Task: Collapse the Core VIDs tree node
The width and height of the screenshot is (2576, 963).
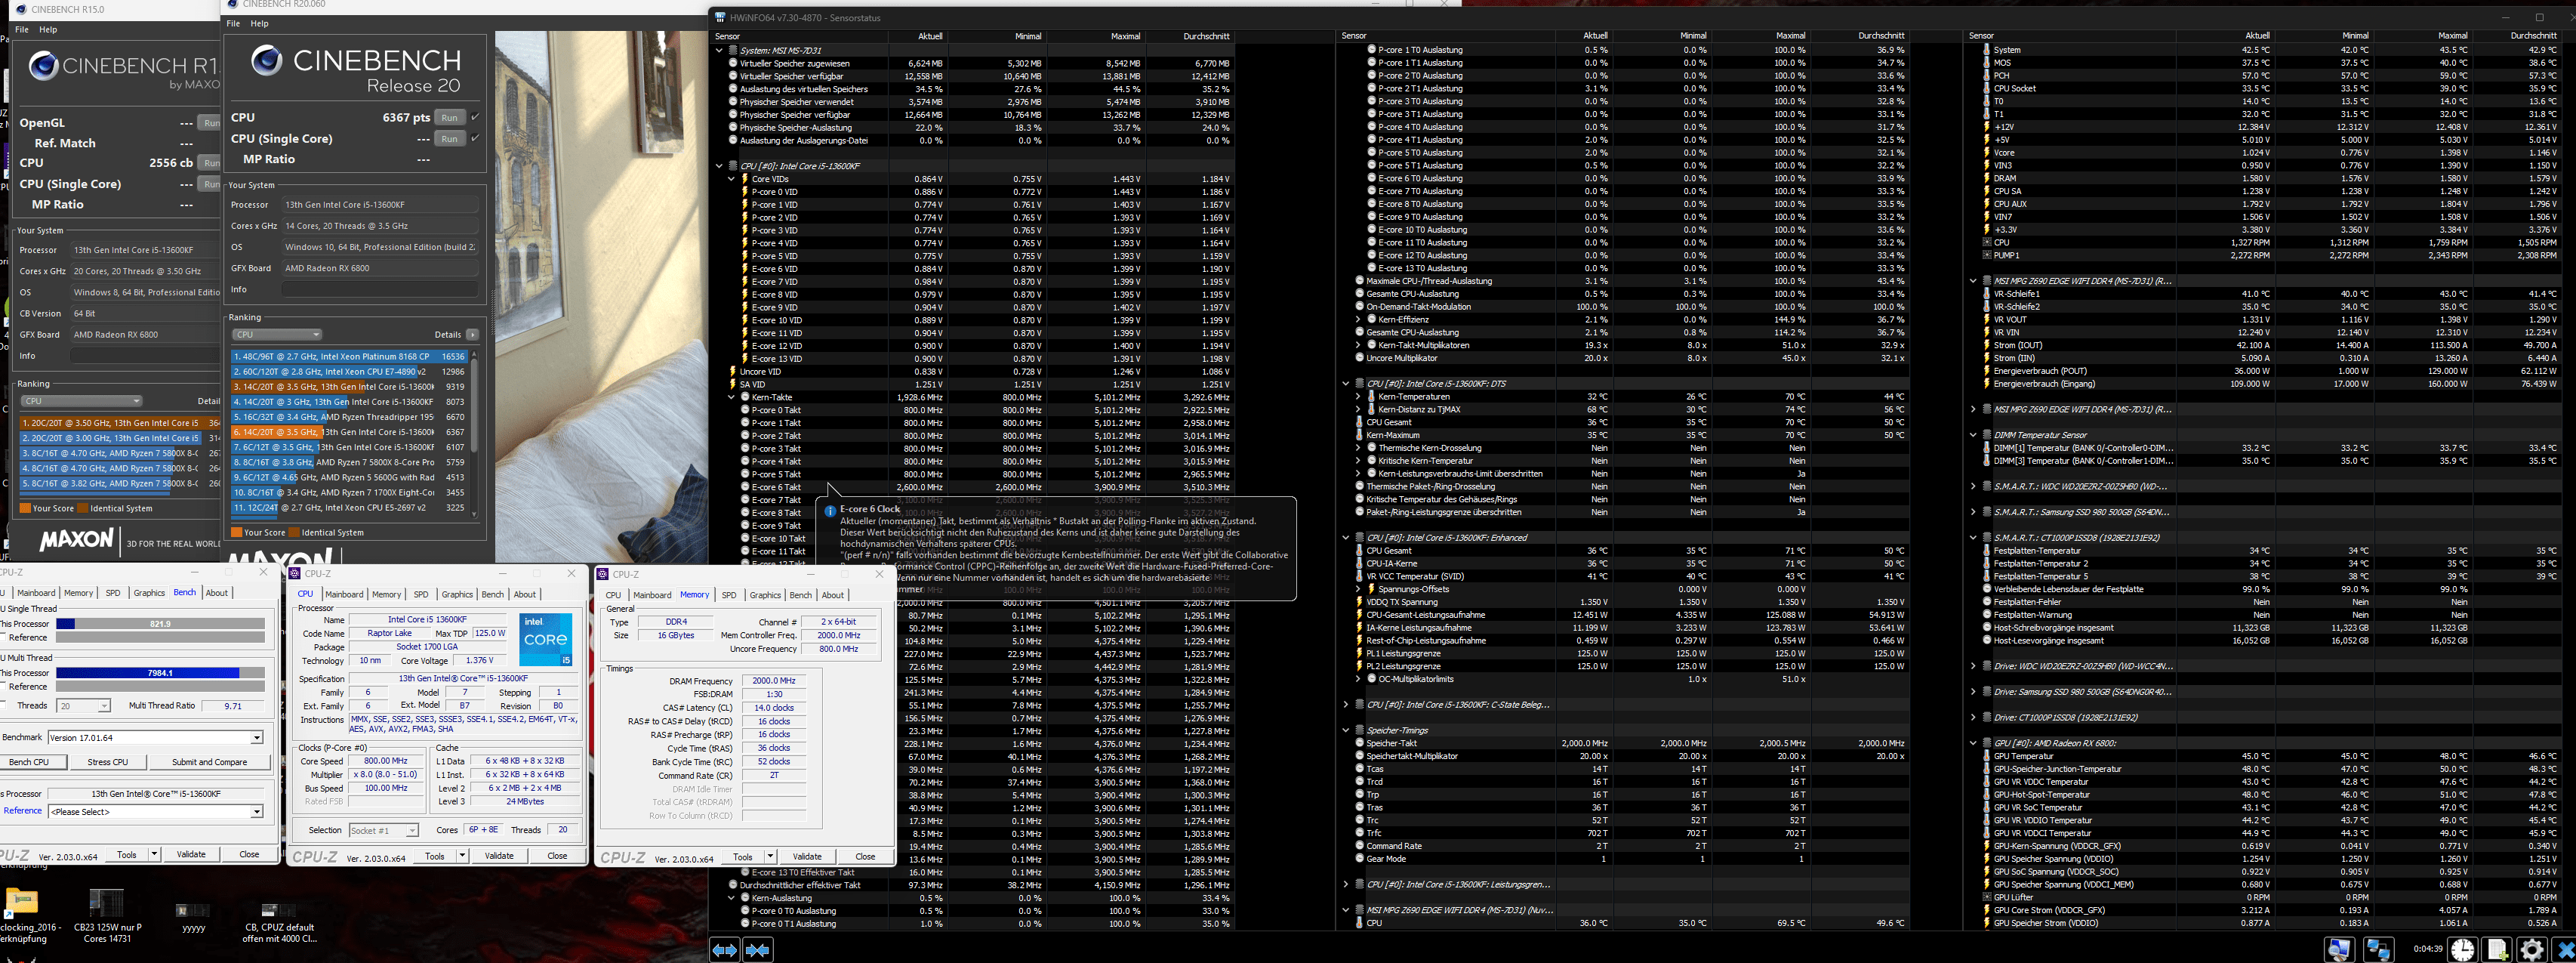Action: tap(732, 179)
